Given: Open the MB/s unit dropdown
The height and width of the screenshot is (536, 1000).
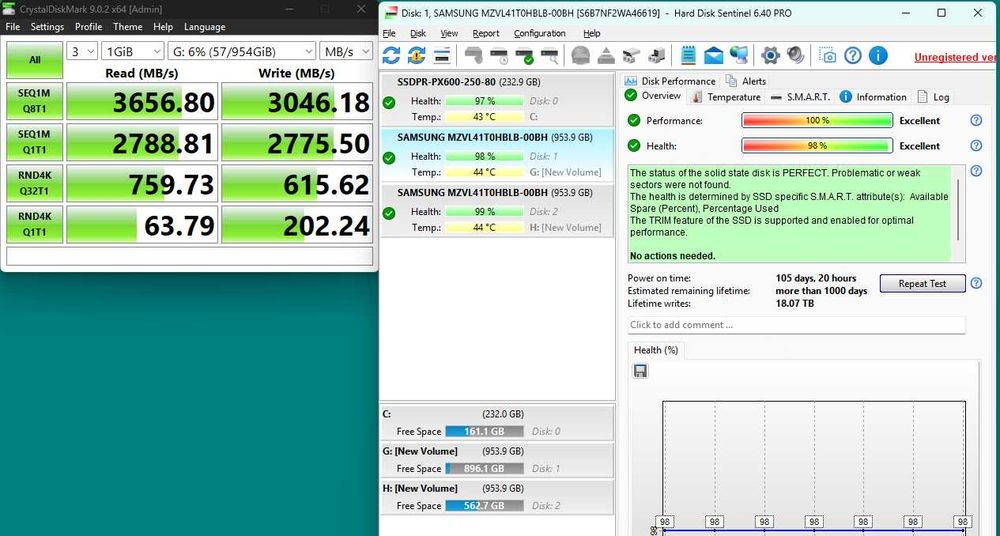Looking at the screenshot, I should [346, 52].
